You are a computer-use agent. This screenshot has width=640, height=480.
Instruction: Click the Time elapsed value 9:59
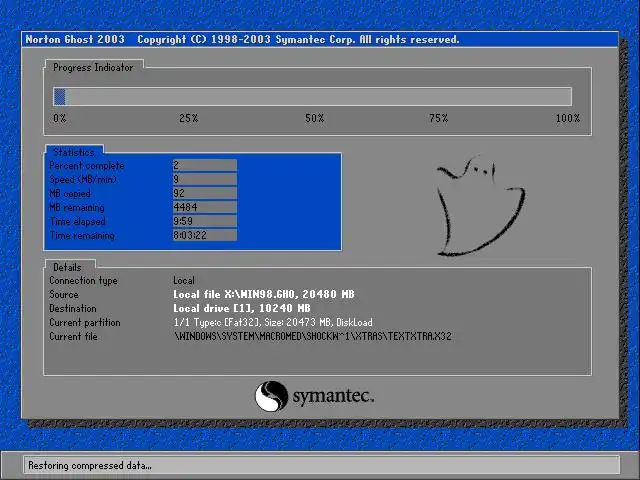tap(204, 221)
